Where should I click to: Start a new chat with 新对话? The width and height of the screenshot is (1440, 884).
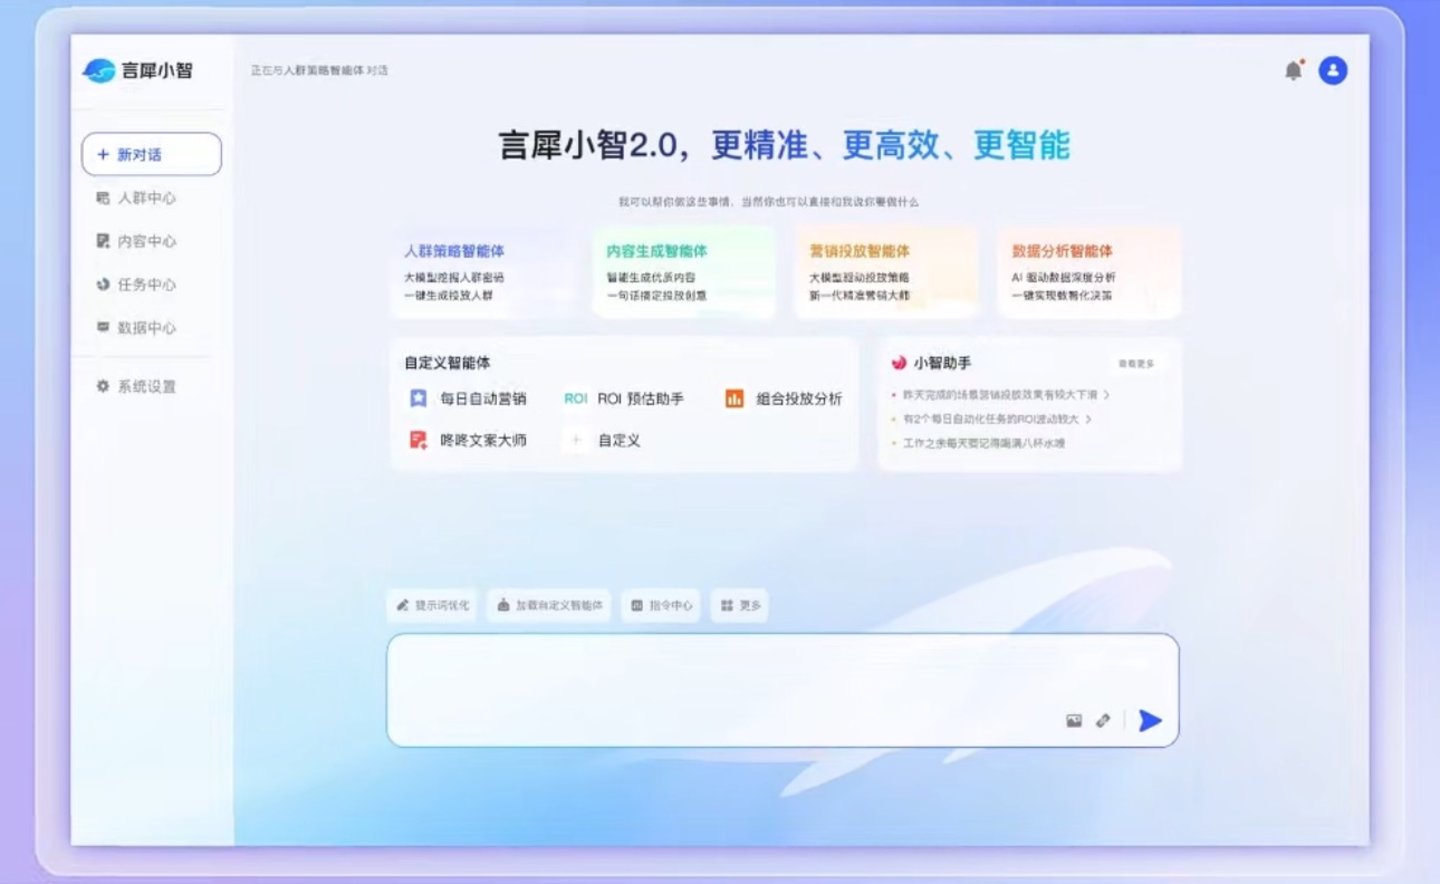(x=151, y=154)
